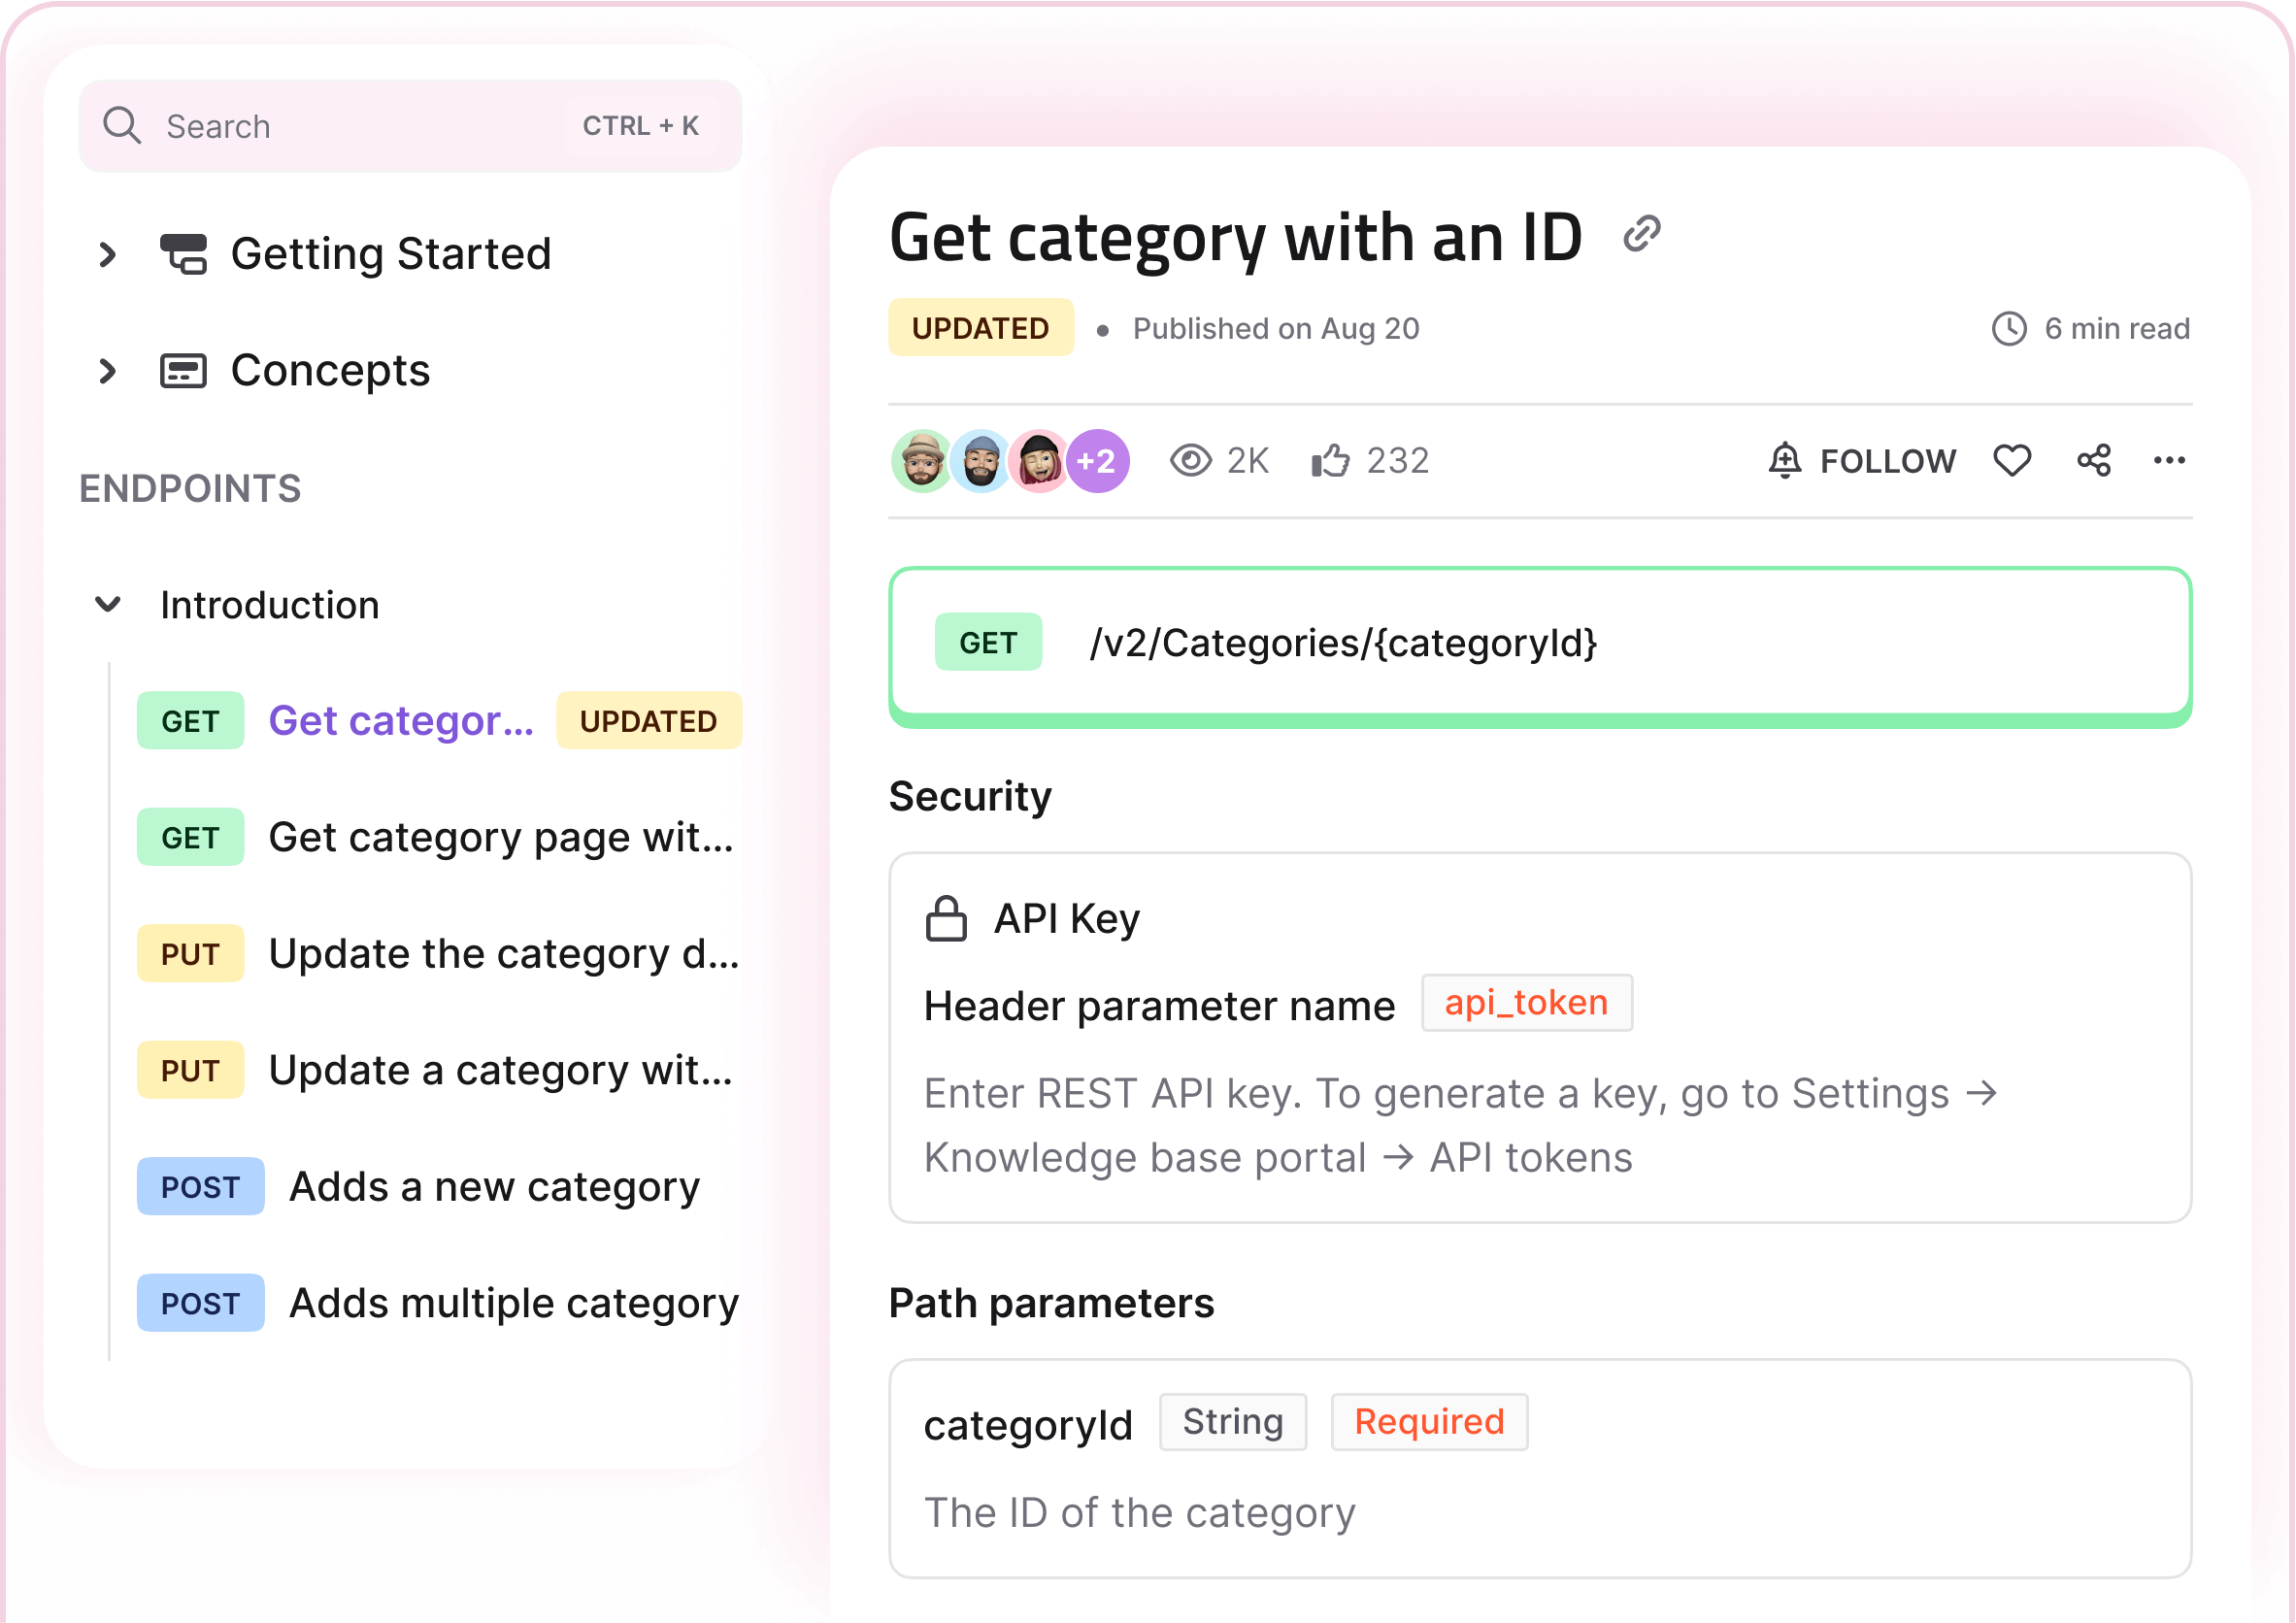Select Adds a new category endpoint

click(x=494, y=1187)
